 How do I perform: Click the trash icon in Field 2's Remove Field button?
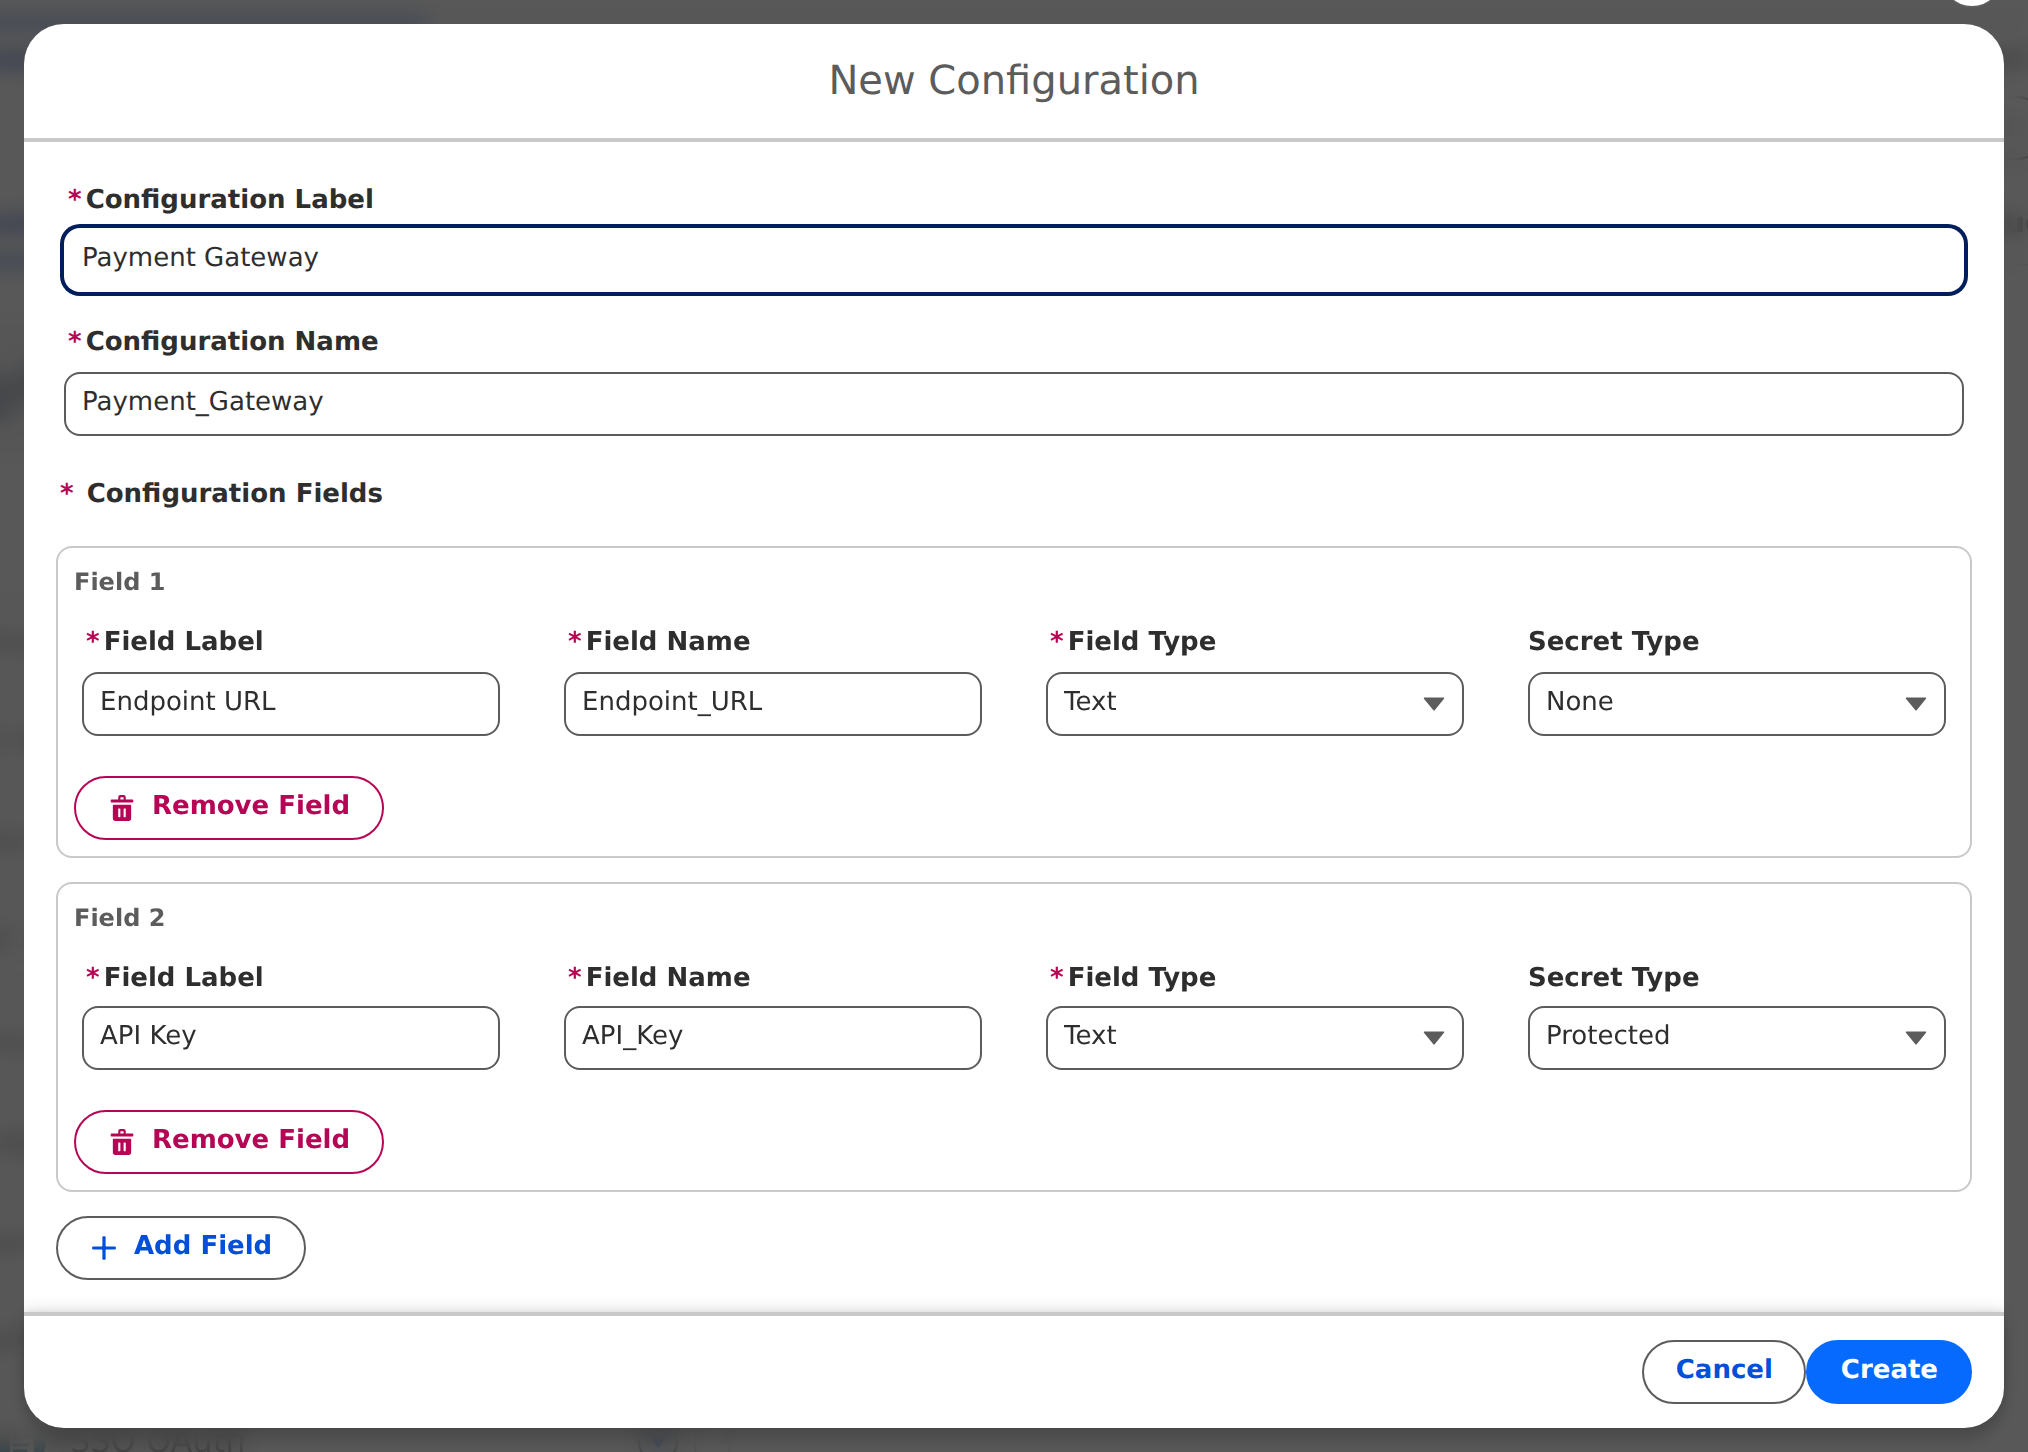pos(122,1142)
